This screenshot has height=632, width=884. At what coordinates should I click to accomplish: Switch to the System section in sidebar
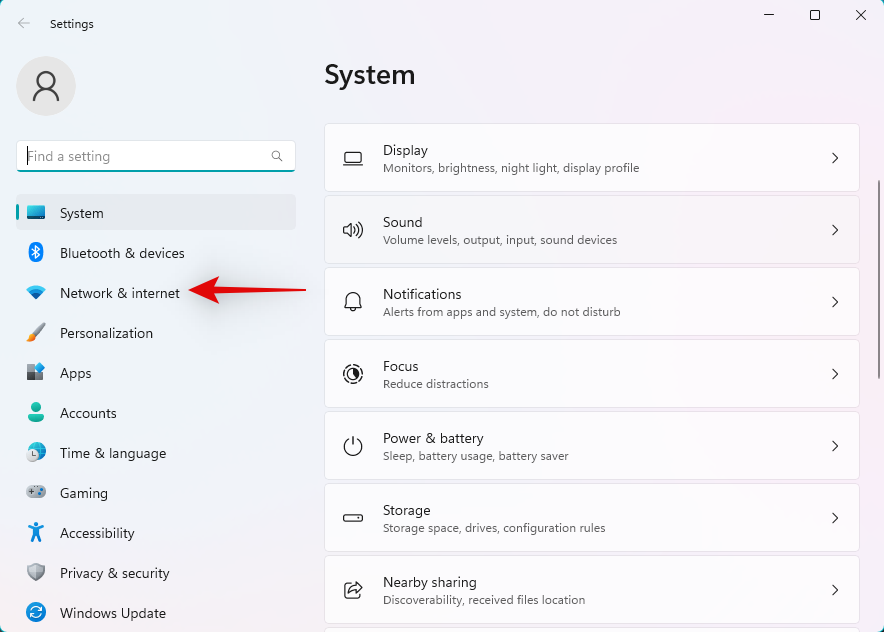(82, 213)
